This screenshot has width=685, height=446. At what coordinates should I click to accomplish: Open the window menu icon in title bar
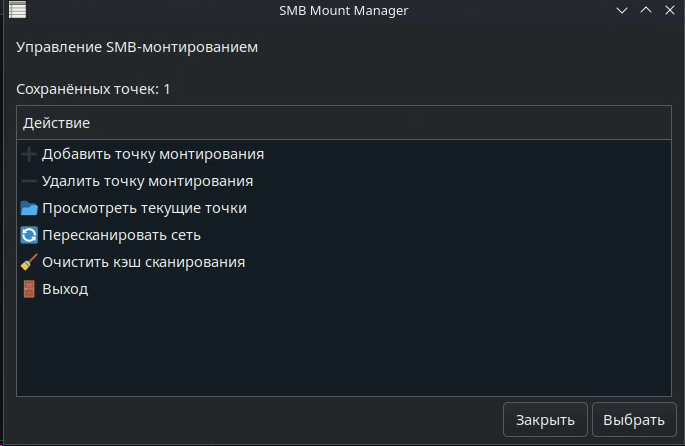click(x=17, y=10)
